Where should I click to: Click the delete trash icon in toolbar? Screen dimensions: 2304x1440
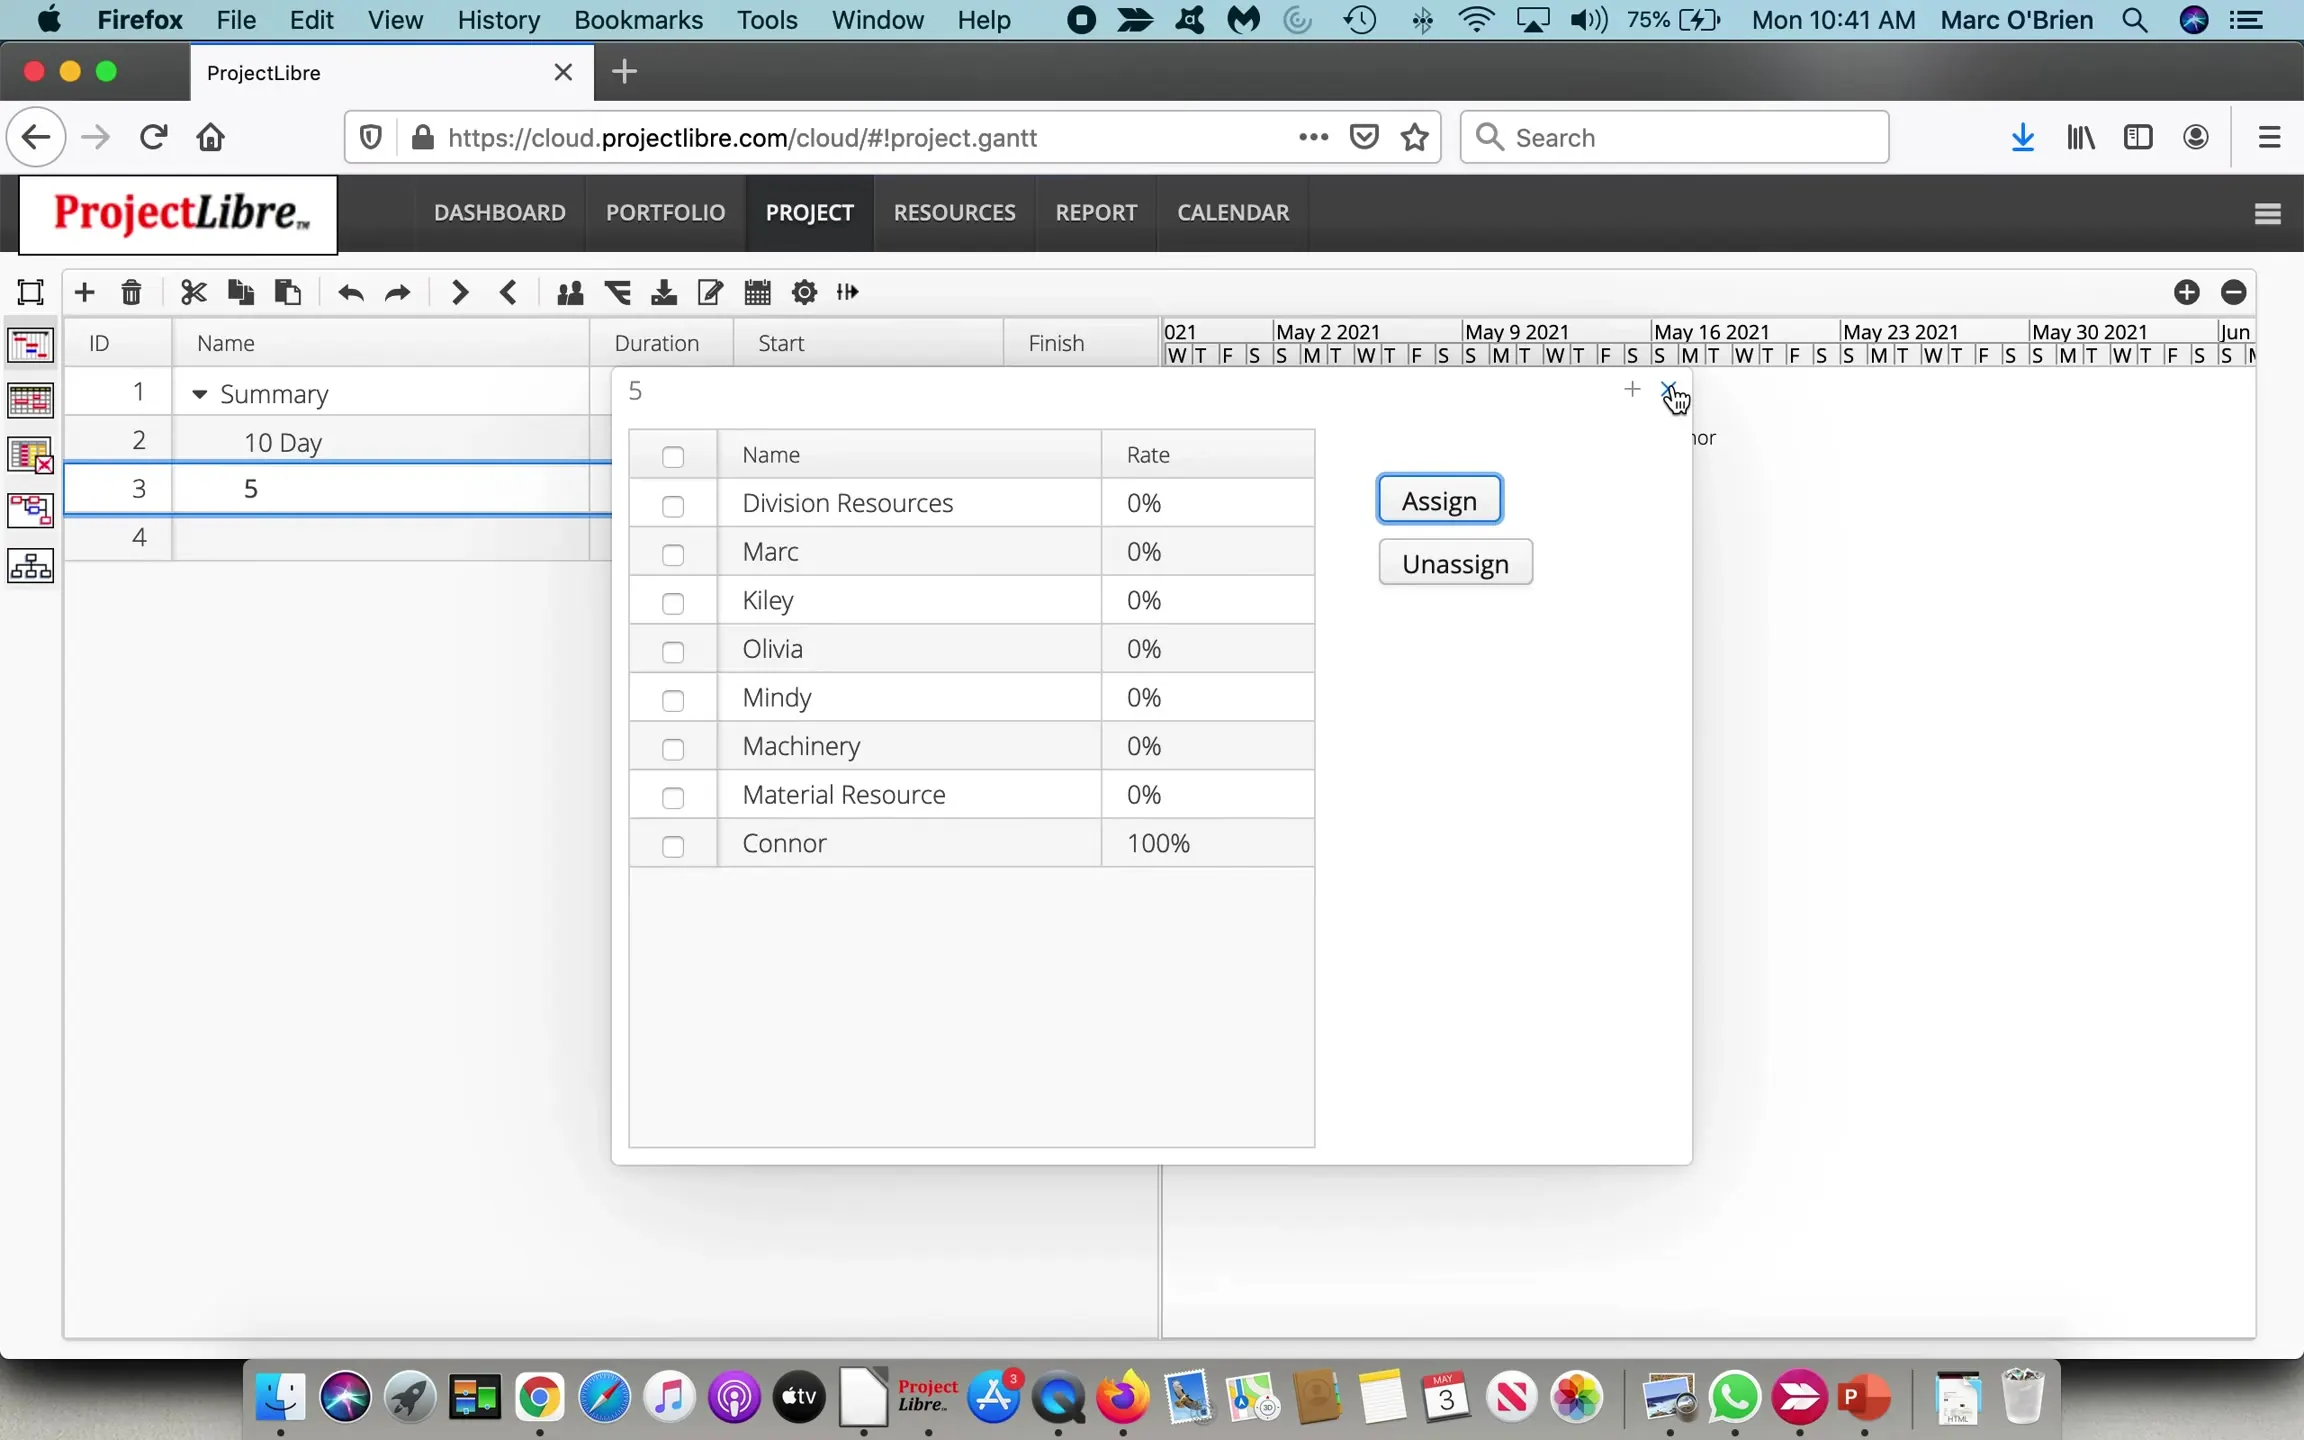coord(131,292)
